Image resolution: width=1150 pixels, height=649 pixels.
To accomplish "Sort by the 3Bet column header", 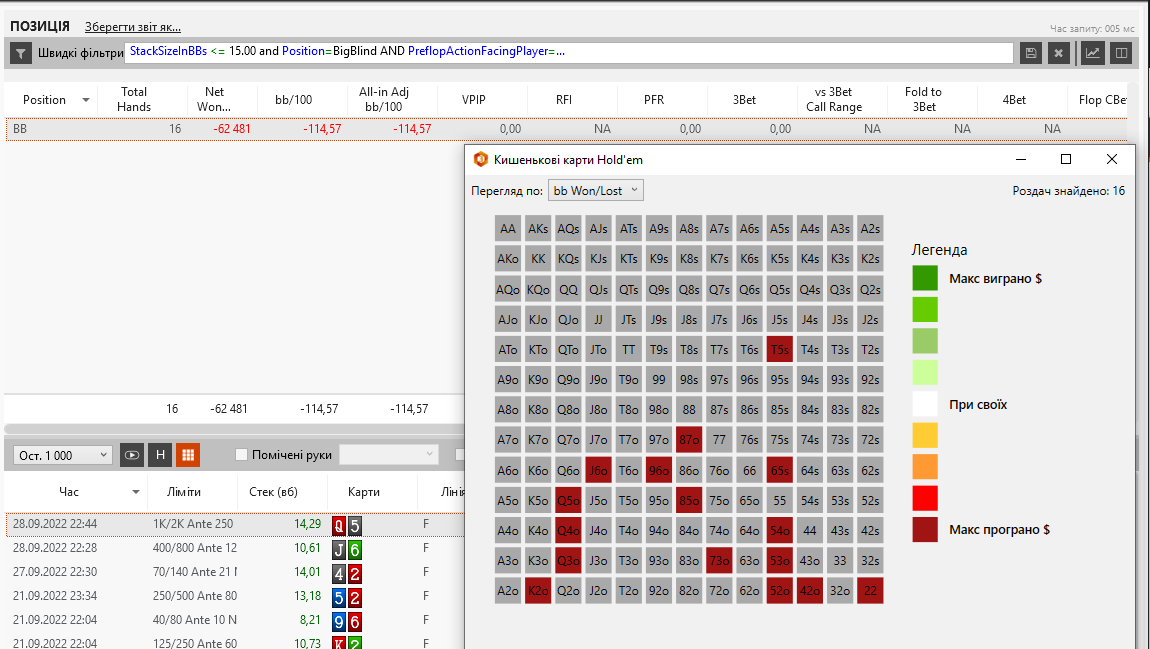I will tap(744, 100).
